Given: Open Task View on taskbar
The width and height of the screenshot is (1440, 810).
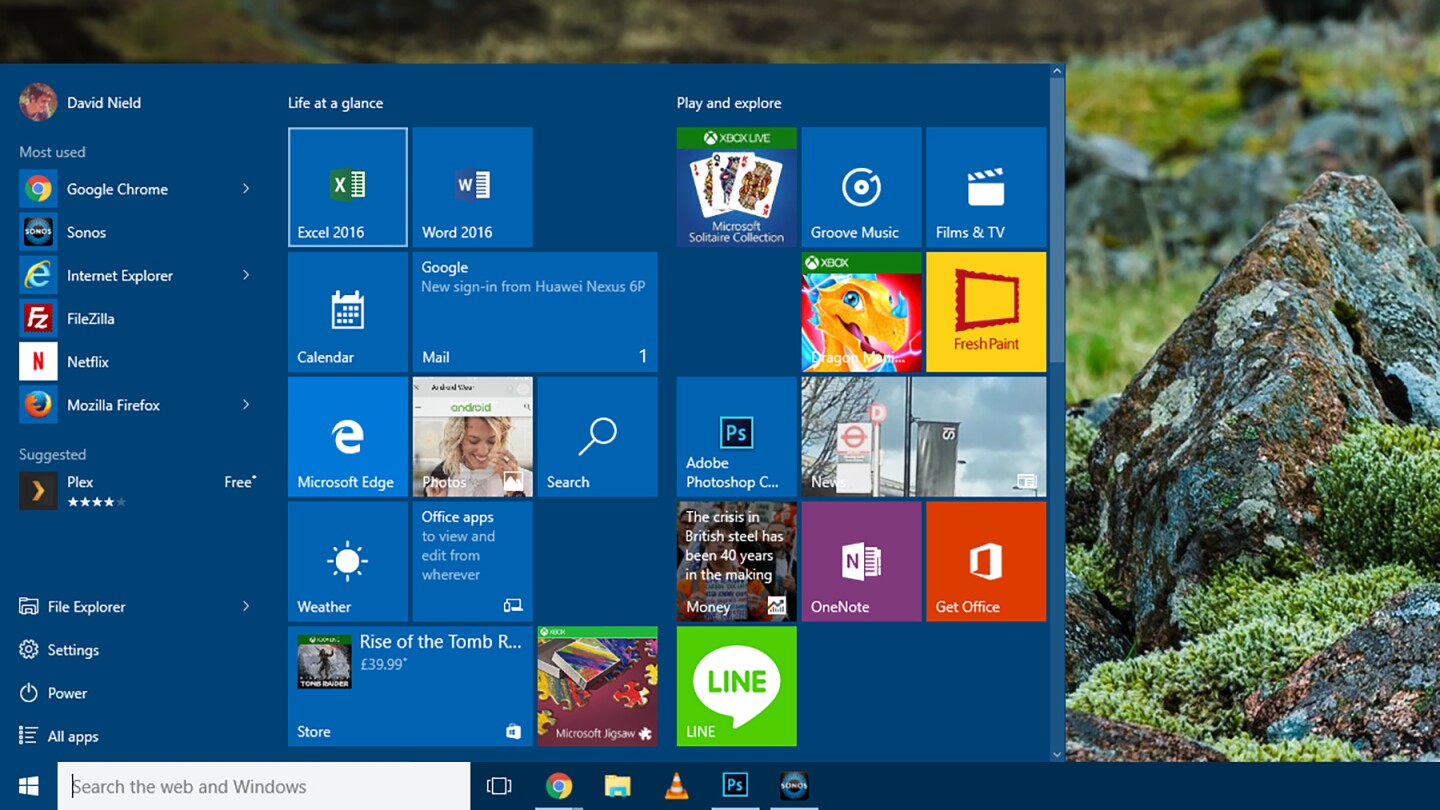Looking at the screenshot, I should (x=499, y=786).
